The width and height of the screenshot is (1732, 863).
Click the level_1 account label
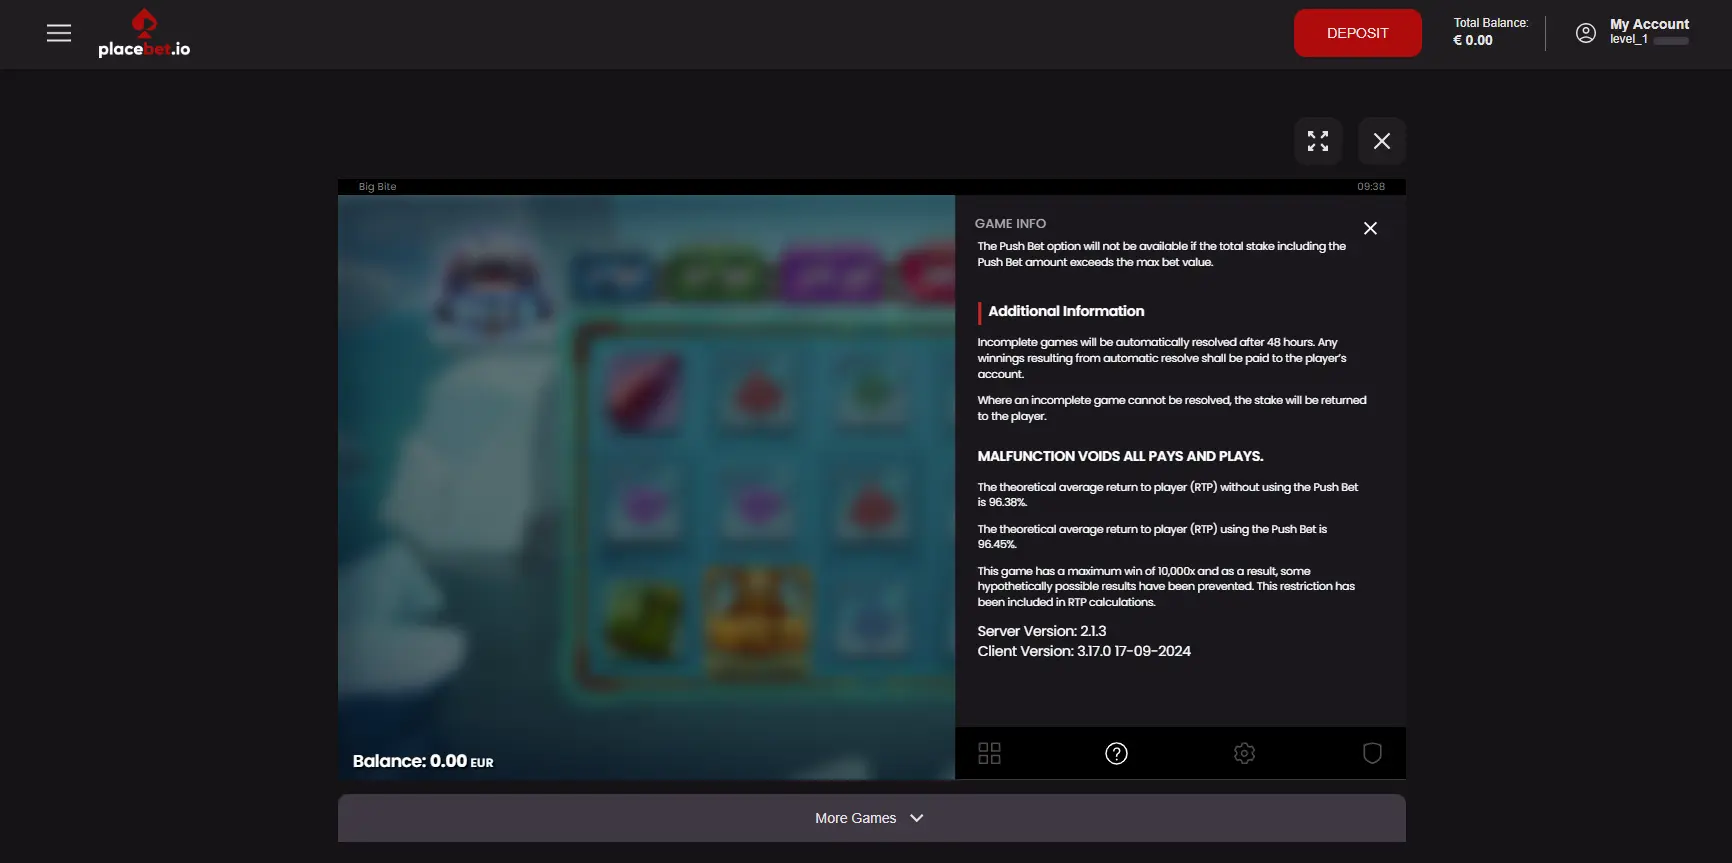[1628, 40]
